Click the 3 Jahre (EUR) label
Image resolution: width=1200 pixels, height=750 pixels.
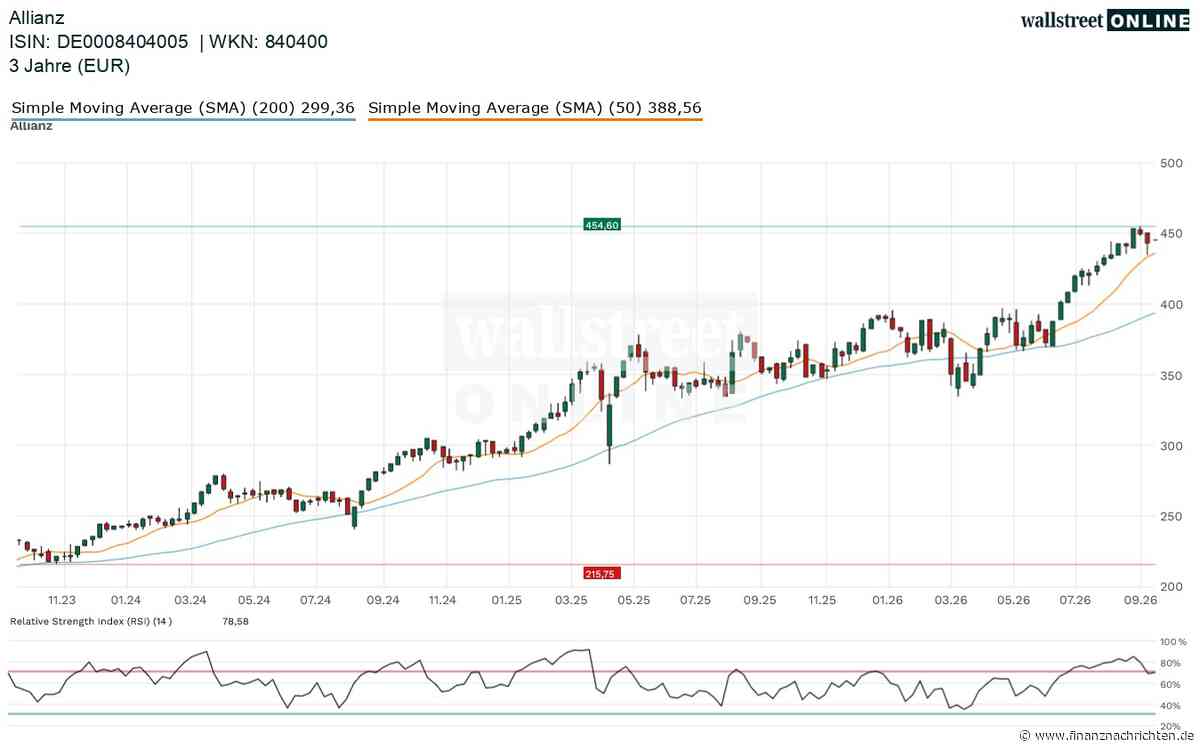point(70,66)
